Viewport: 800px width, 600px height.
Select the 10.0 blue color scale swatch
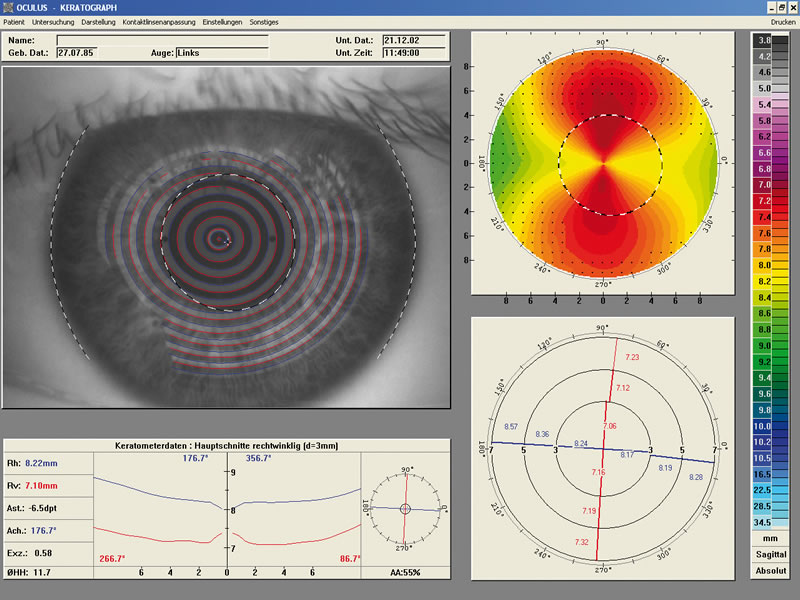[x=763, y=426]
